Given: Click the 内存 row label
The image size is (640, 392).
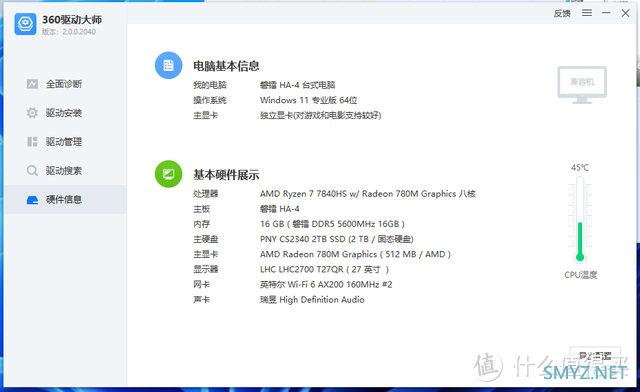Looking at the screenshot, I should coord(202,224).
